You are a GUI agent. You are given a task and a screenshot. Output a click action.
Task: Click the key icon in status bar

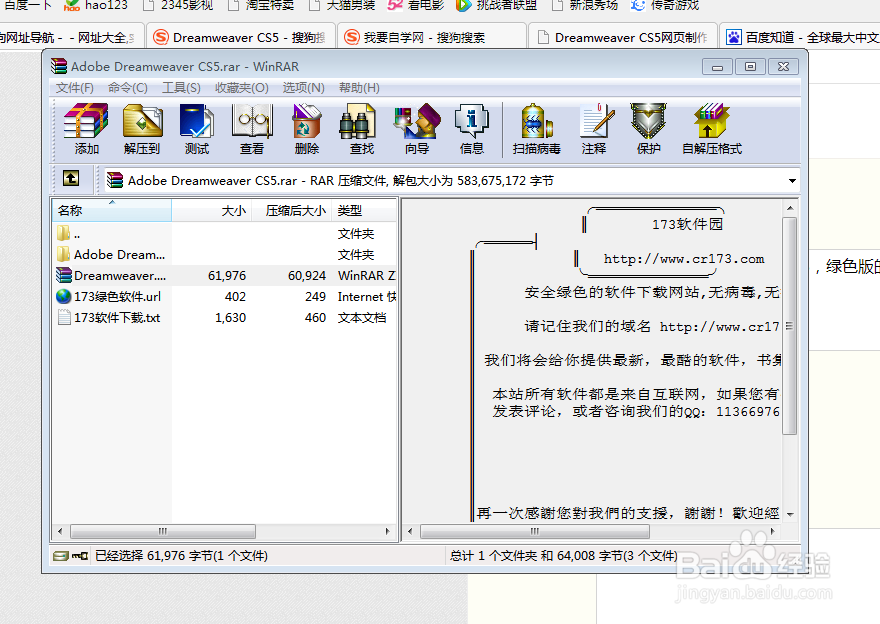point(80,556)
